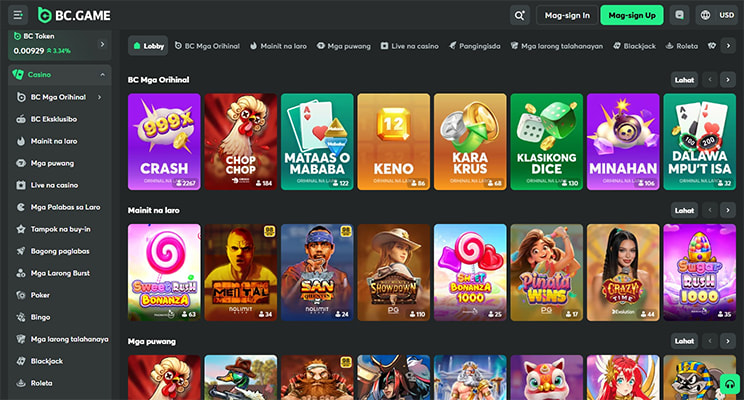Open the Sweet Rush Bonanza tile
The image size is (744, 400).
164,272
